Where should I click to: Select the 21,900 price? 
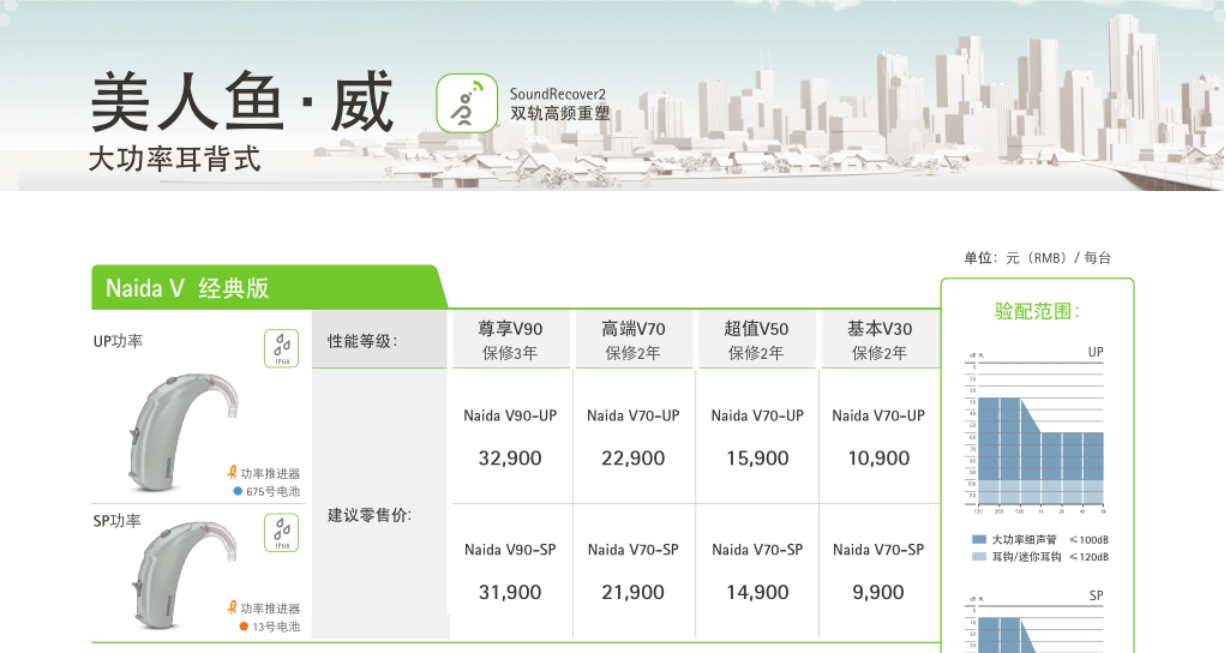(633, 592)
